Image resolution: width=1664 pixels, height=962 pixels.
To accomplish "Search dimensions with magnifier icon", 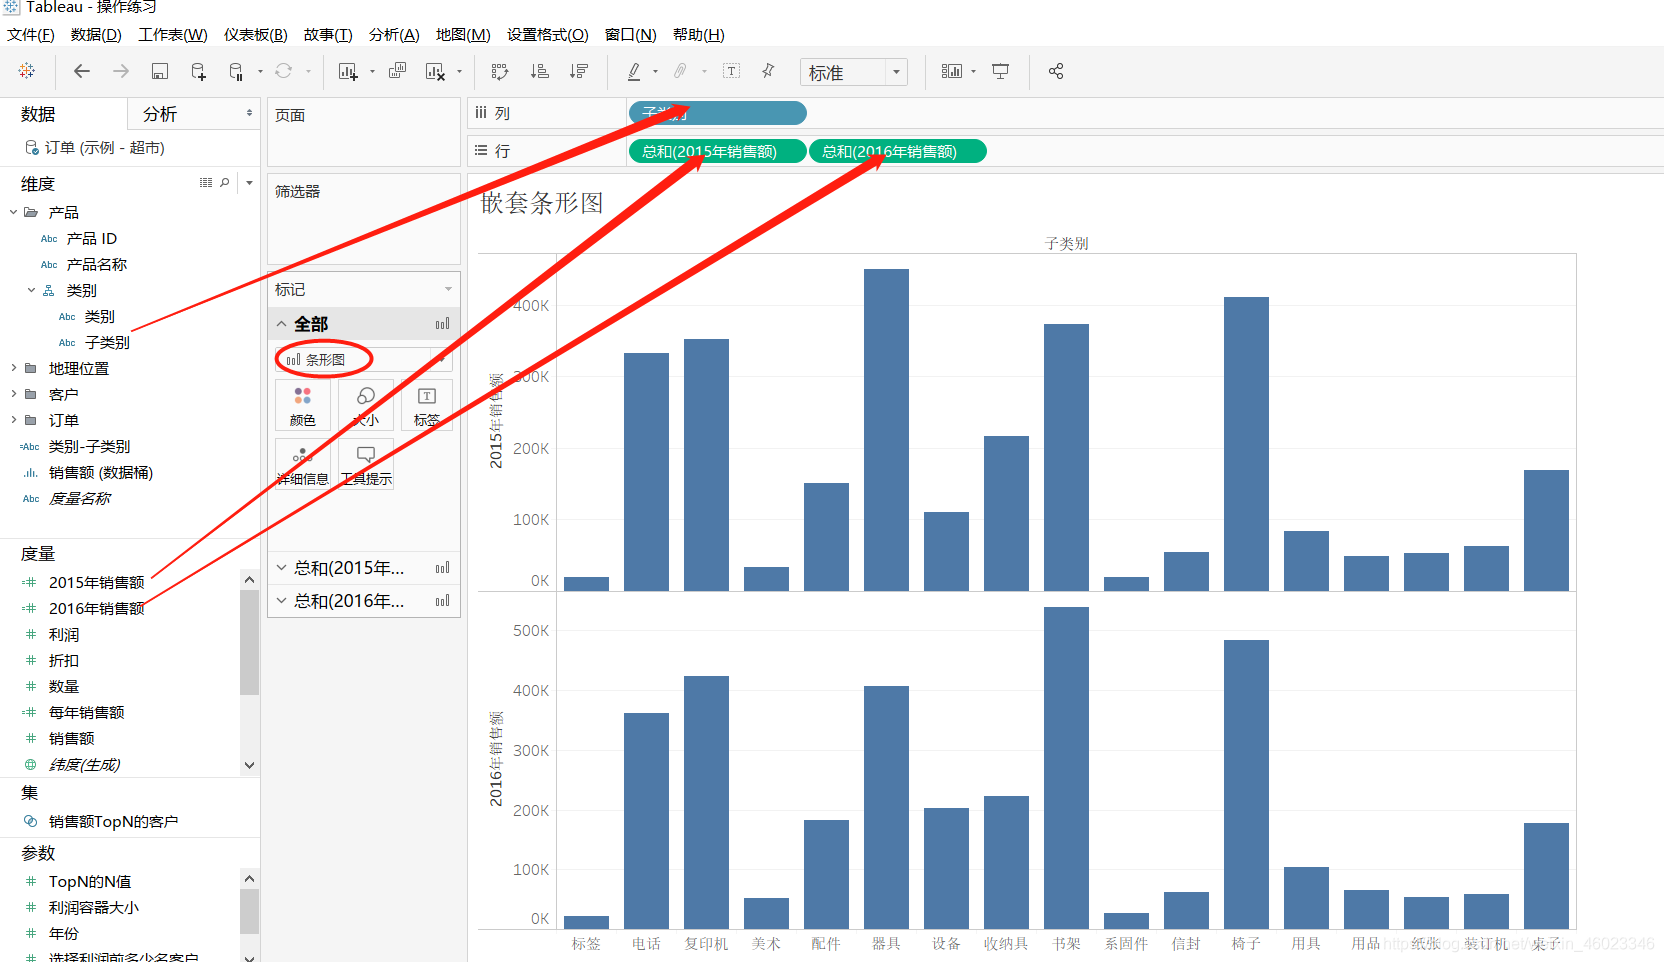I will point(225,183).
